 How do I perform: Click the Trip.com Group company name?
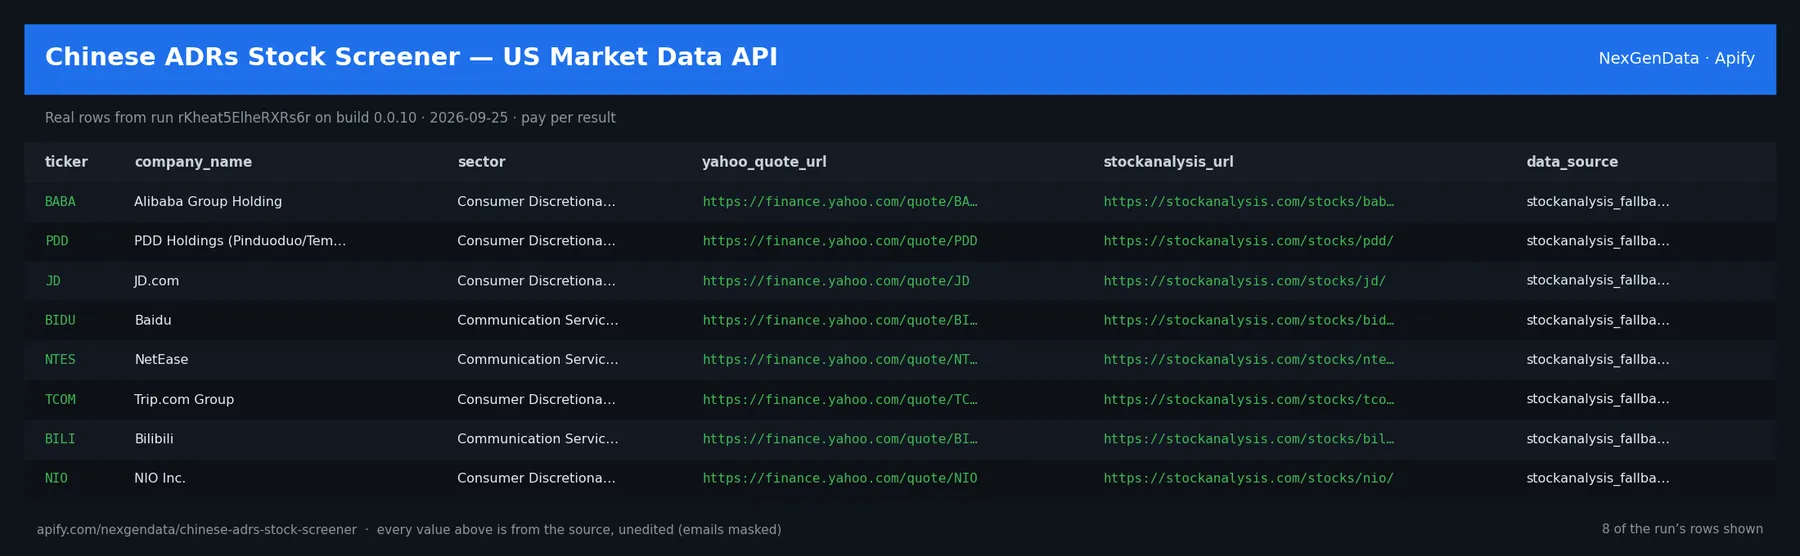click(x=184, y=399)
